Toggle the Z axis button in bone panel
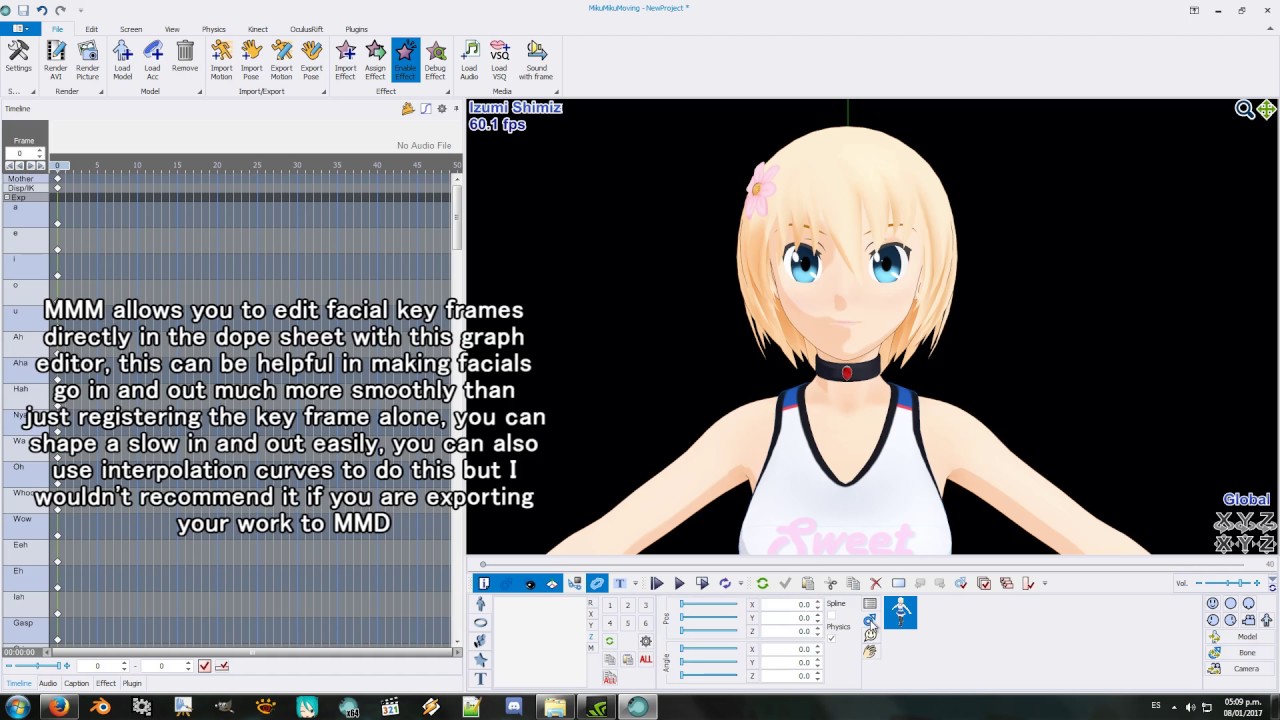 591,637
